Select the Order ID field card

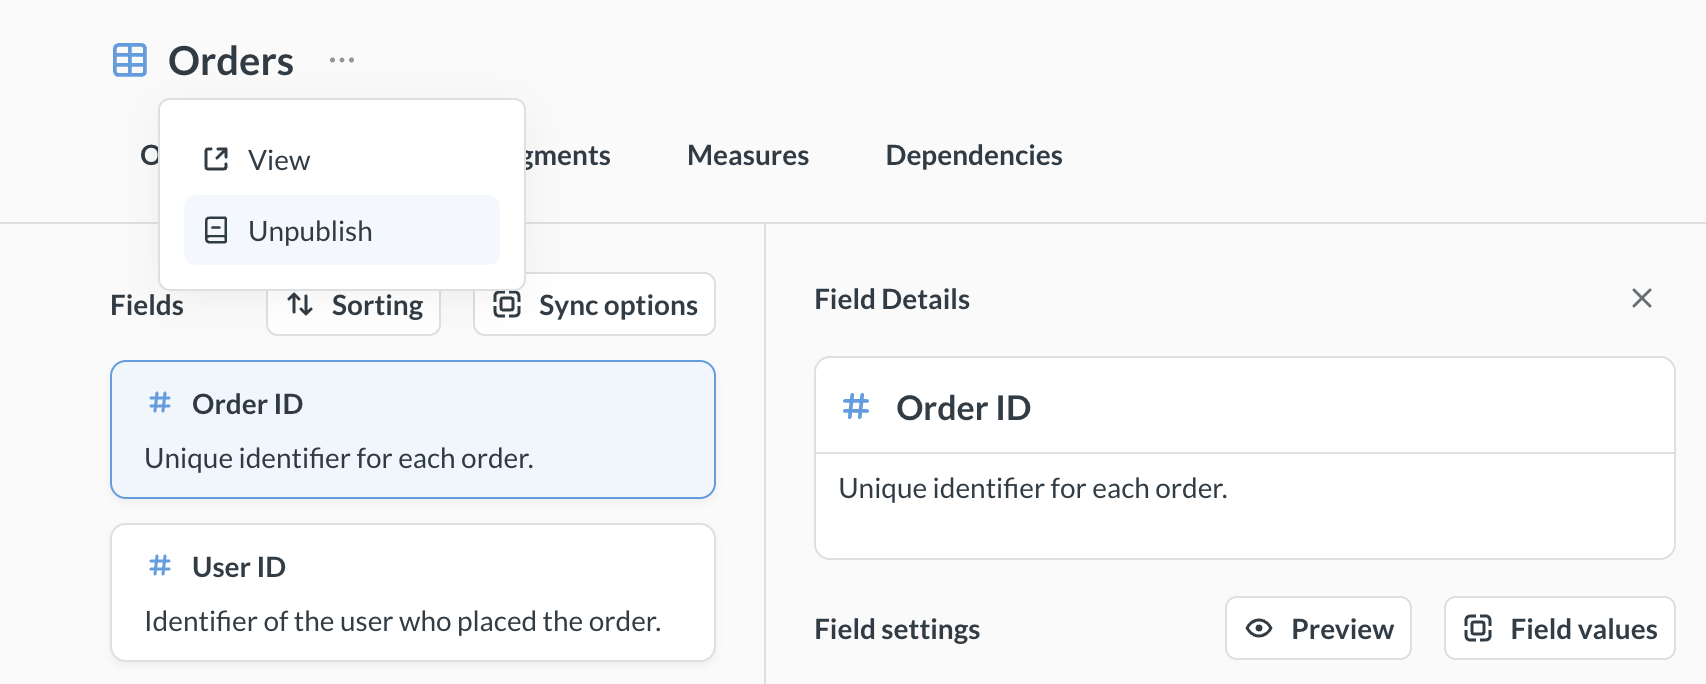click(412, 430)
